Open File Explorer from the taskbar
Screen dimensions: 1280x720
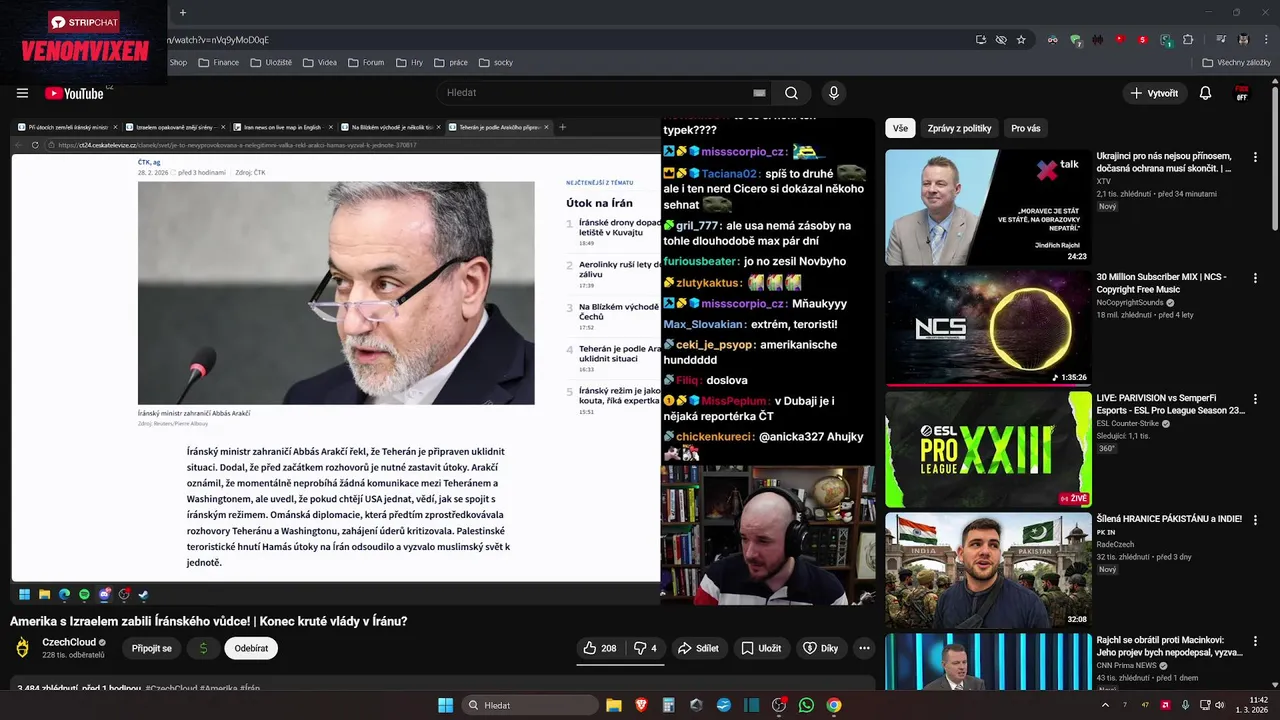(614, 705)
